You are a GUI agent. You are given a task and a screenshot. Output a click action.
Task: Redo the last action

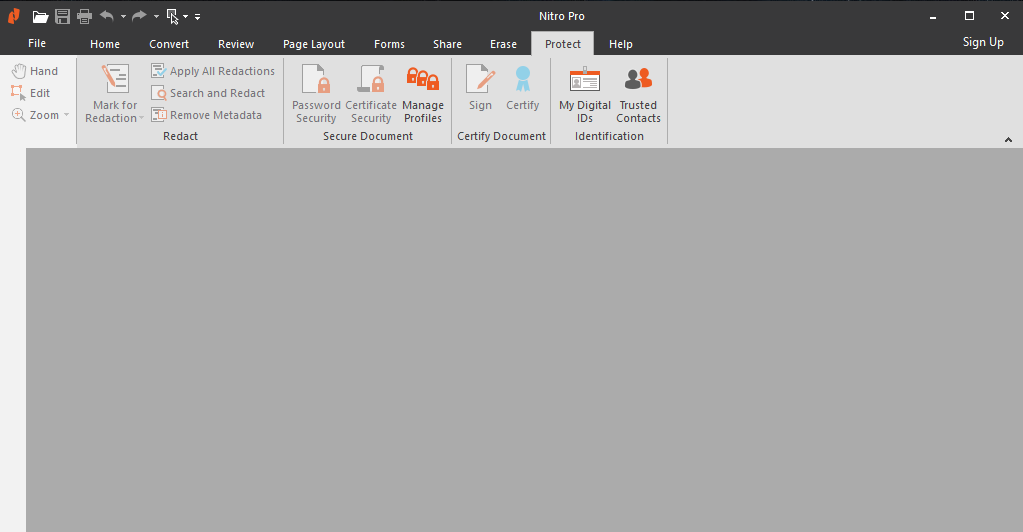pyautogui.click(x=139, y=16)
